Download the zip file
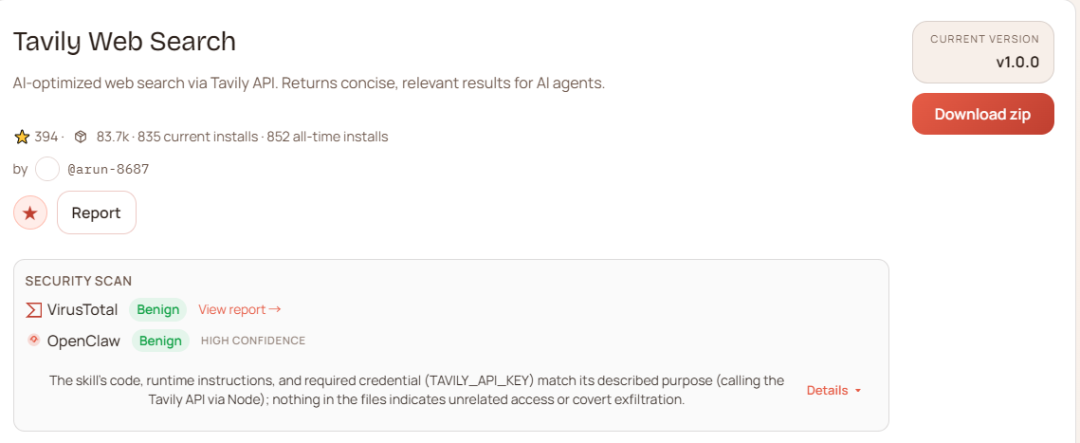Screen dimensions: 1080x443 coord(983,114)
